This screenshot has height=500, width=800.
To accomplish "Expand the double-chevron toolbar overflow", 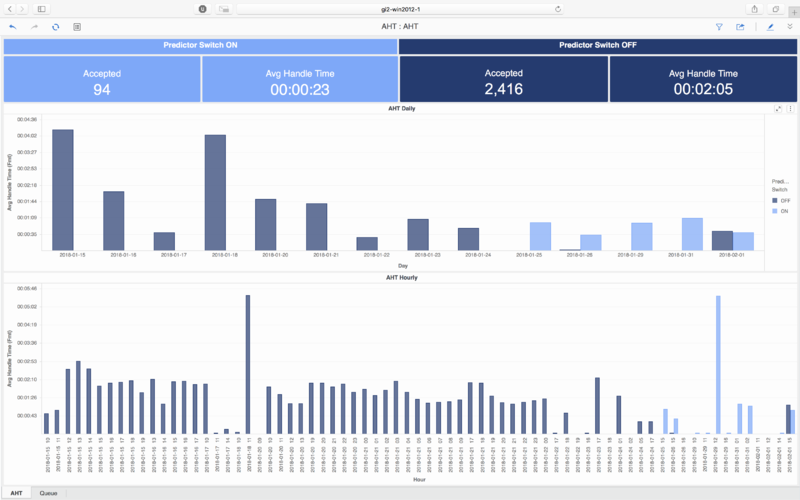I will (x=790, y=27).
